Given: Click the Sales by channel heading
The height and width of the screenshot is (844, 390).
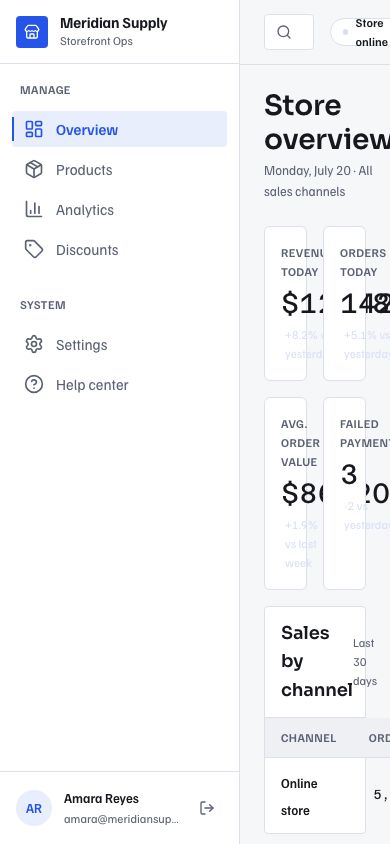Looking at the screenshot, I should 316,661.
